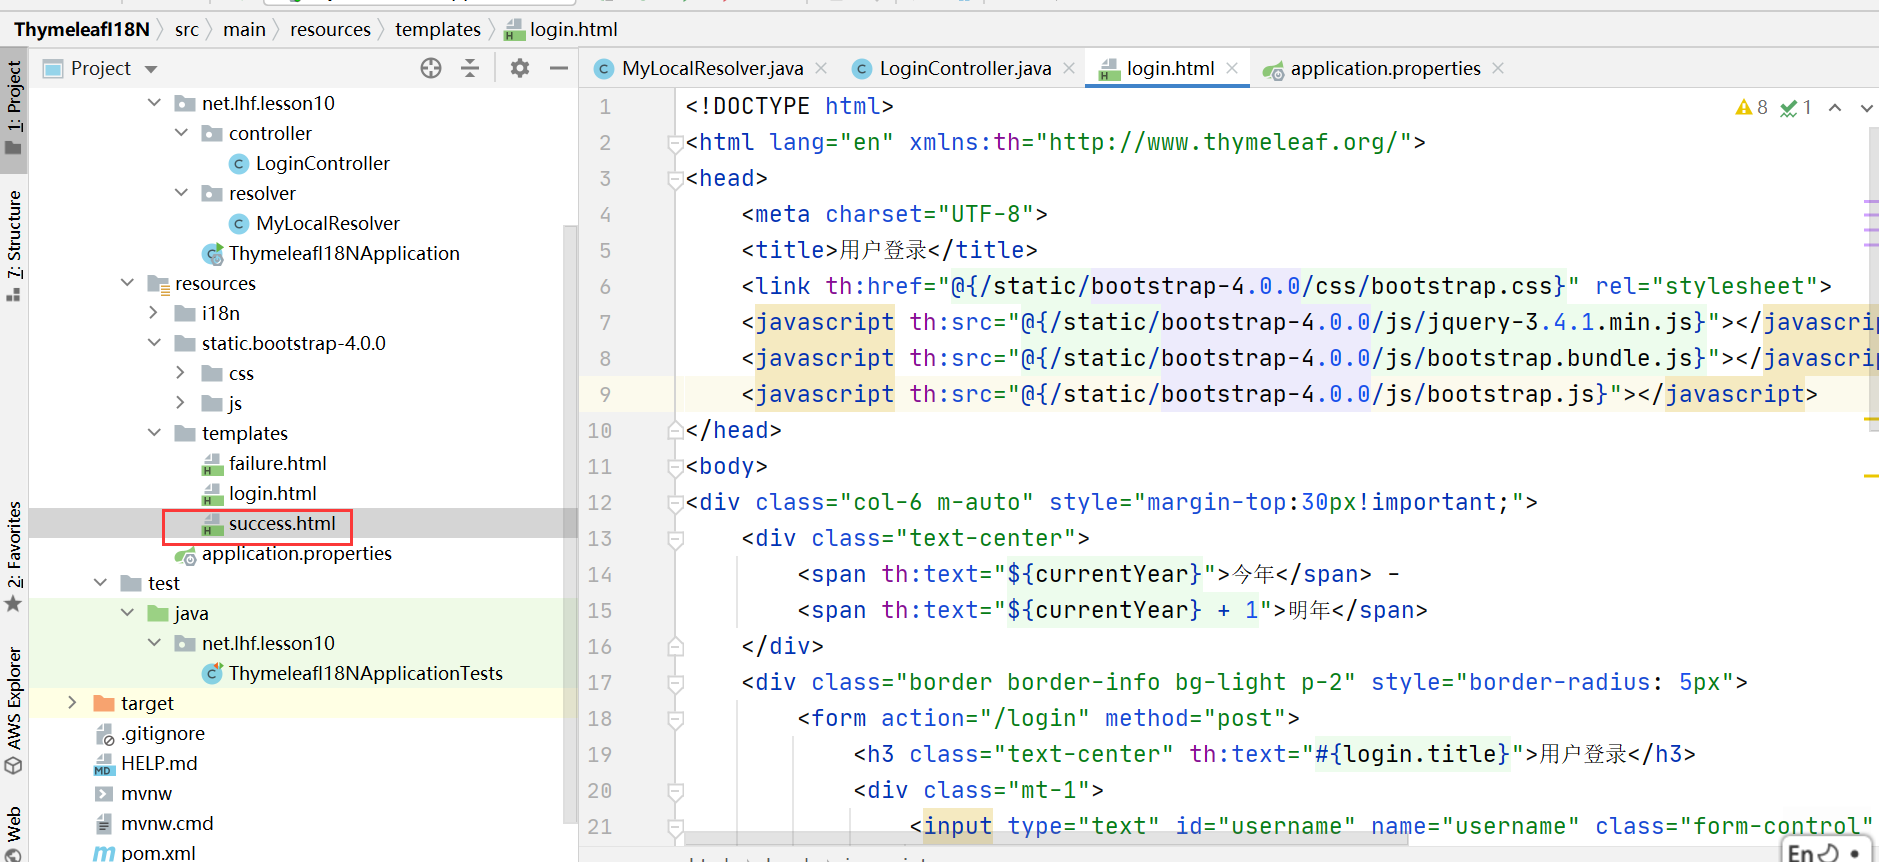The height and width of the screenshot is (862, 1879).
Task: Collapse the net.lhf.lesson10 main package
Action: 154,103
